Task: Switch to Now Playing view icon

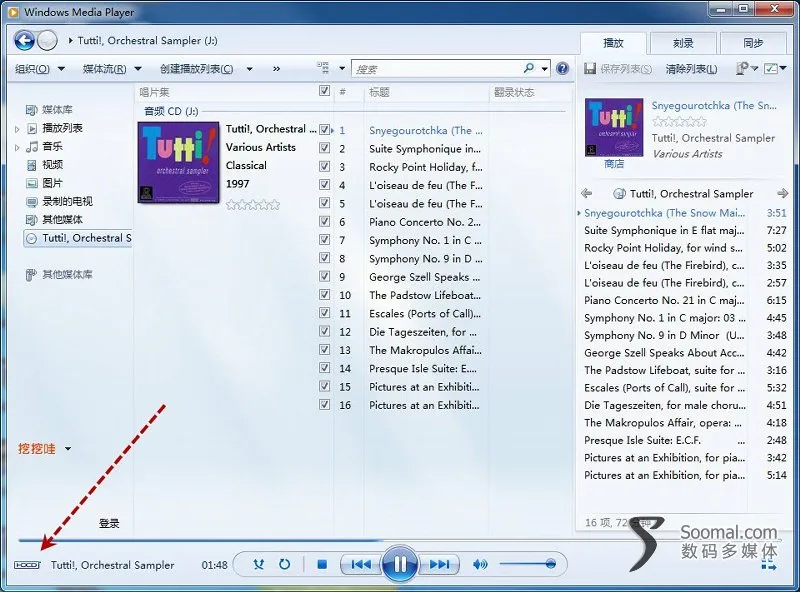Action: point(768,564)
